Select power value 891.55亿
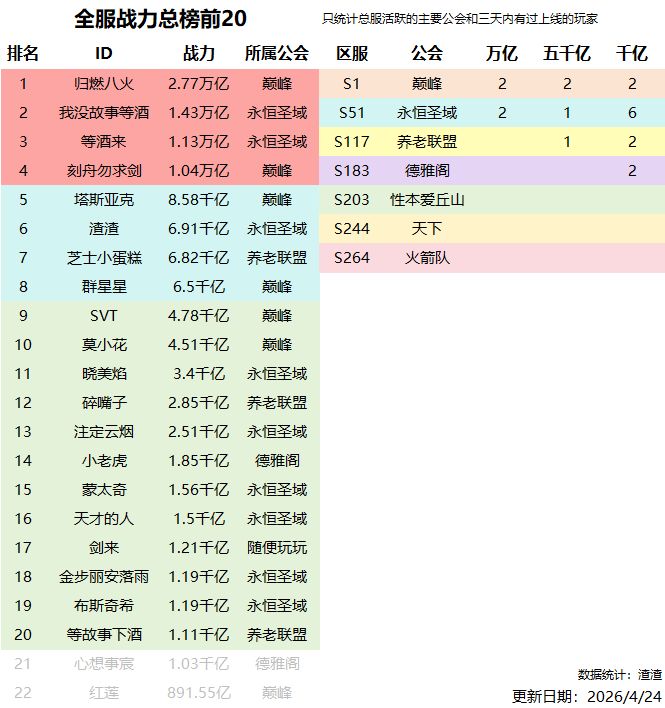The image size is (665, 708). pyautogui.click(x=199, y=693)
